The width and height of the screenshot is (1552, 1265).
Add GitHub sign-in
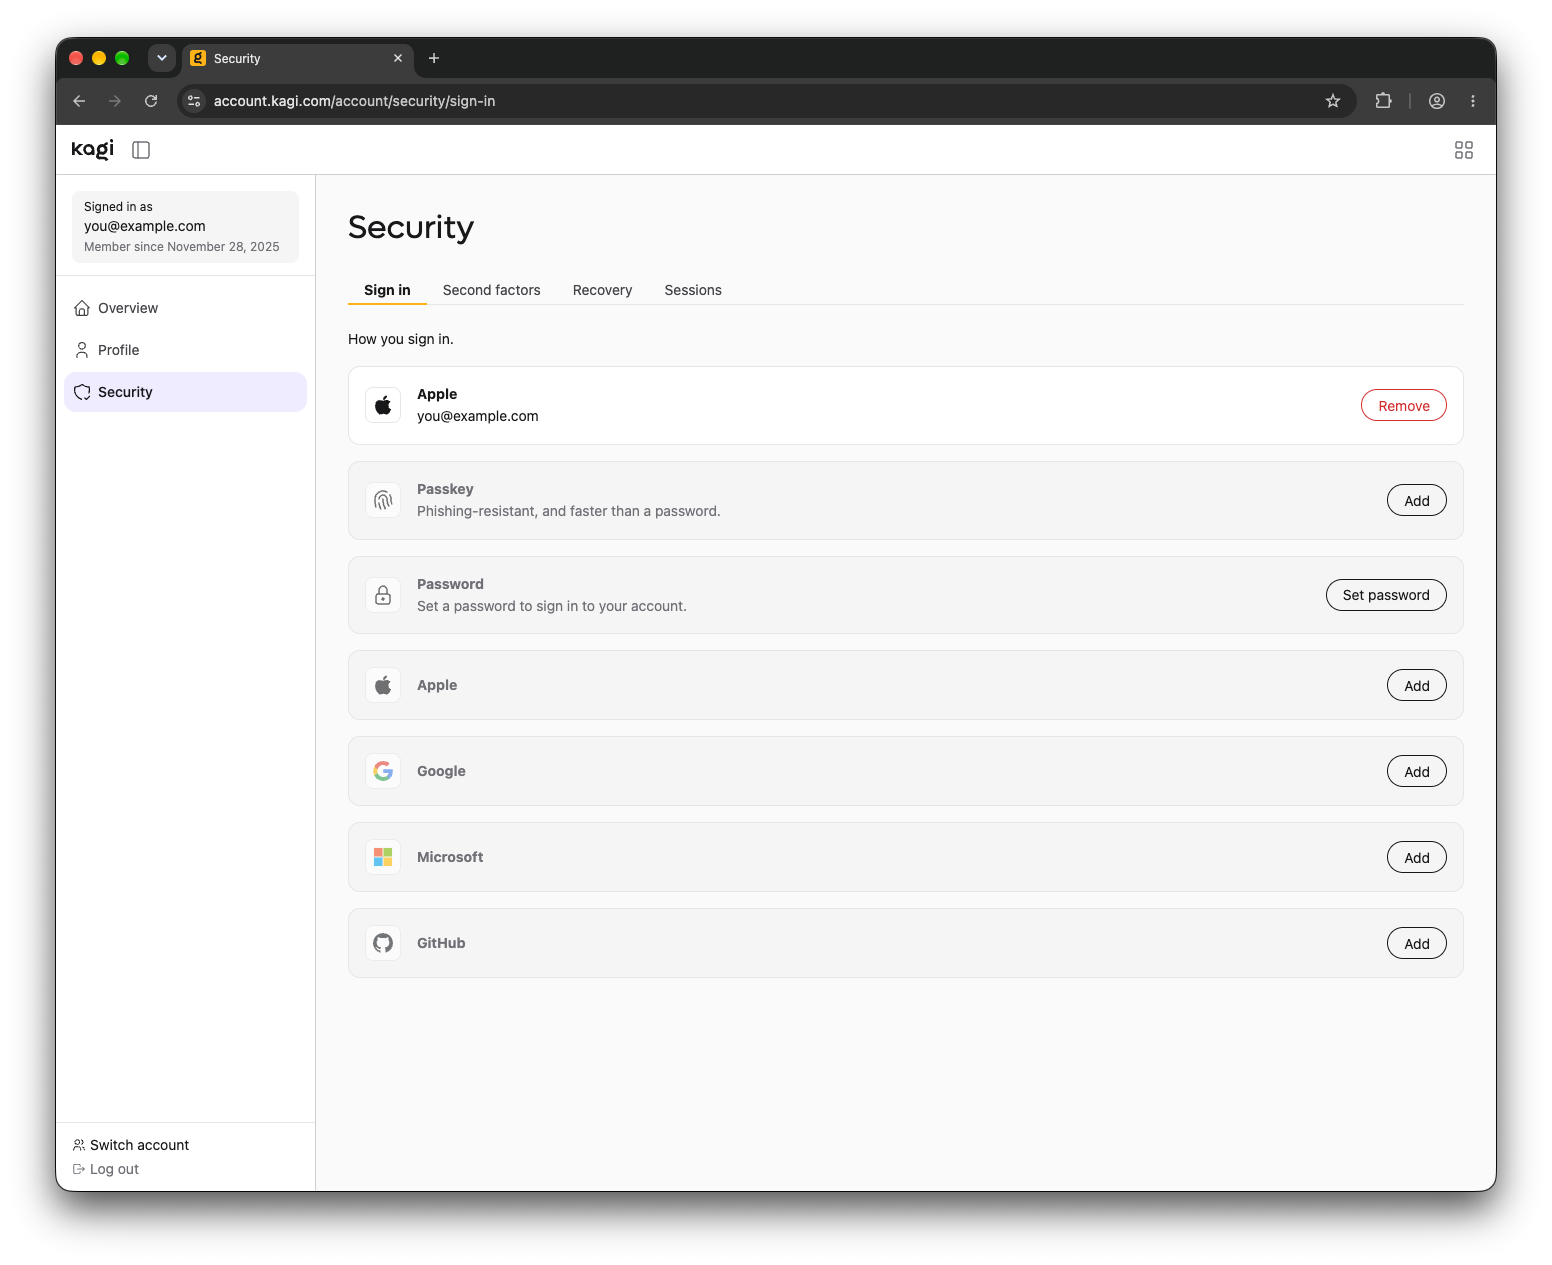coord(1416,944)
